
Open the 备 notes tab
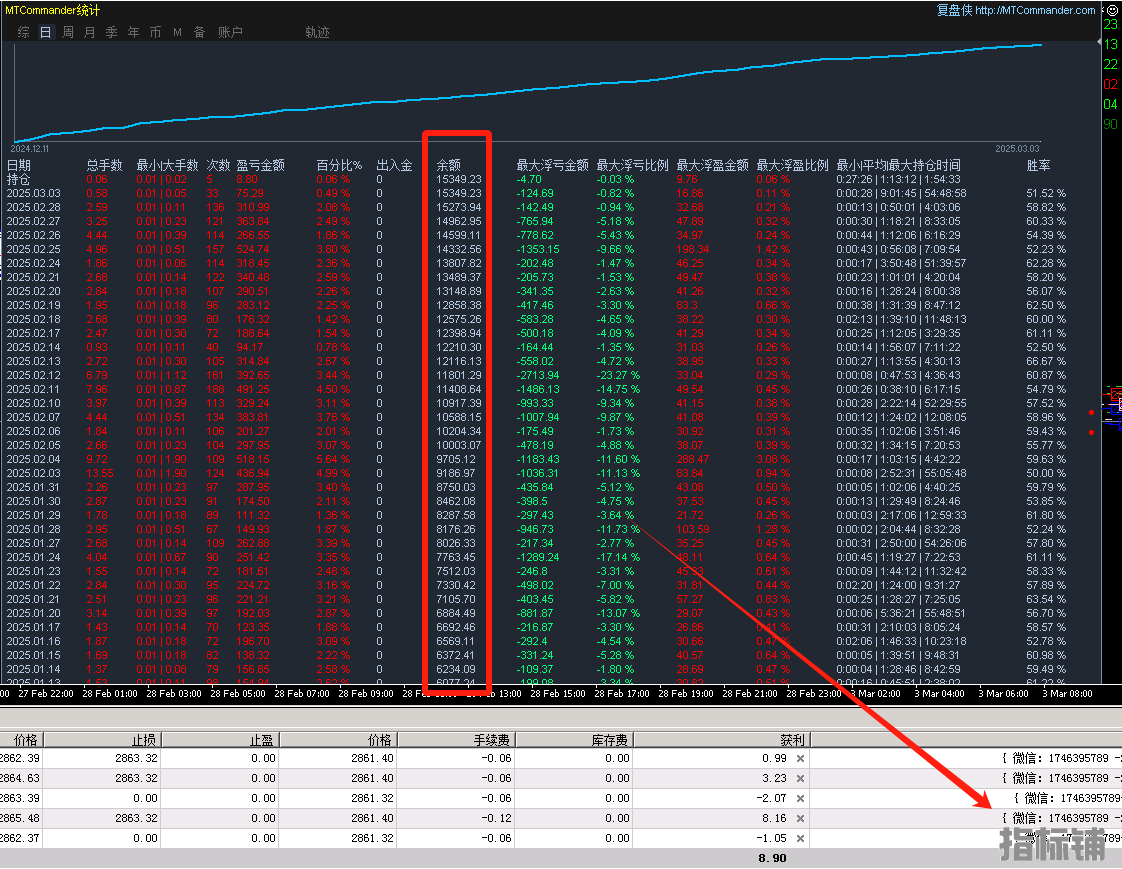[x=200, y=32]
